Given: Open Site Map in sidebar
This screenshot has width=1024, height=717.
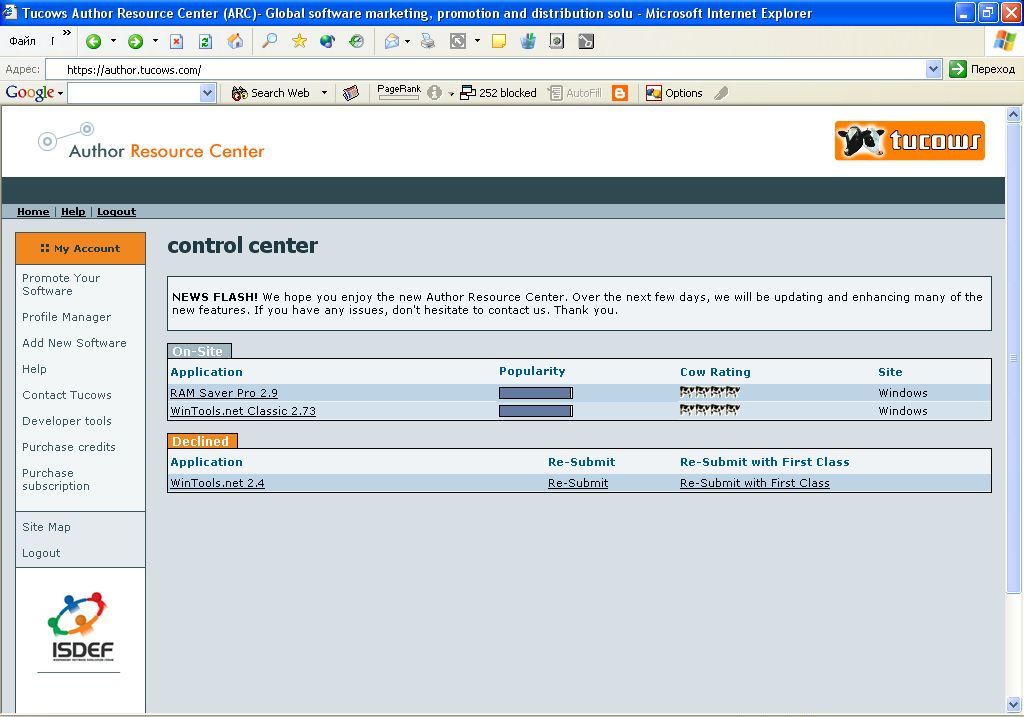Looking at the screenshot, I should [46, 527].
